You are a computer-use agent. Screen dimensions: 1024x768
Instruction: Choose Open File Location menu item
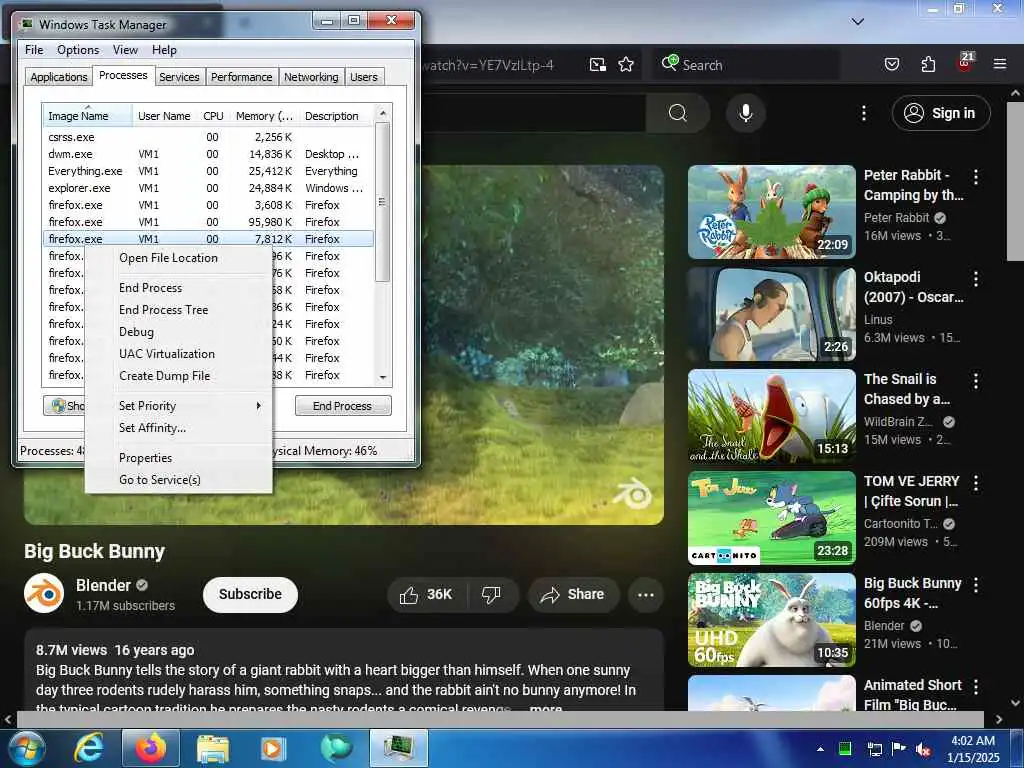pos(168,258)
